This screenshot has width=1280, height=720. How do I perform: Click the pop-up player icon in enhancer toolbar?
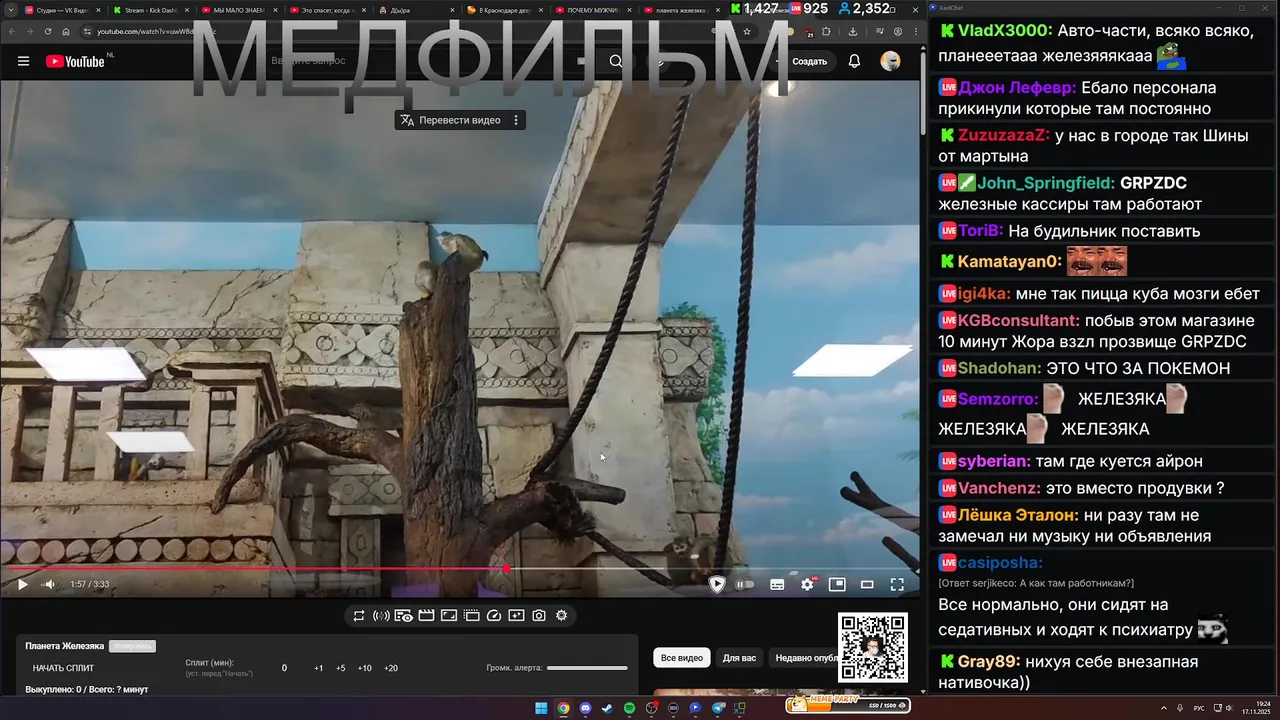tap(471, 616)
